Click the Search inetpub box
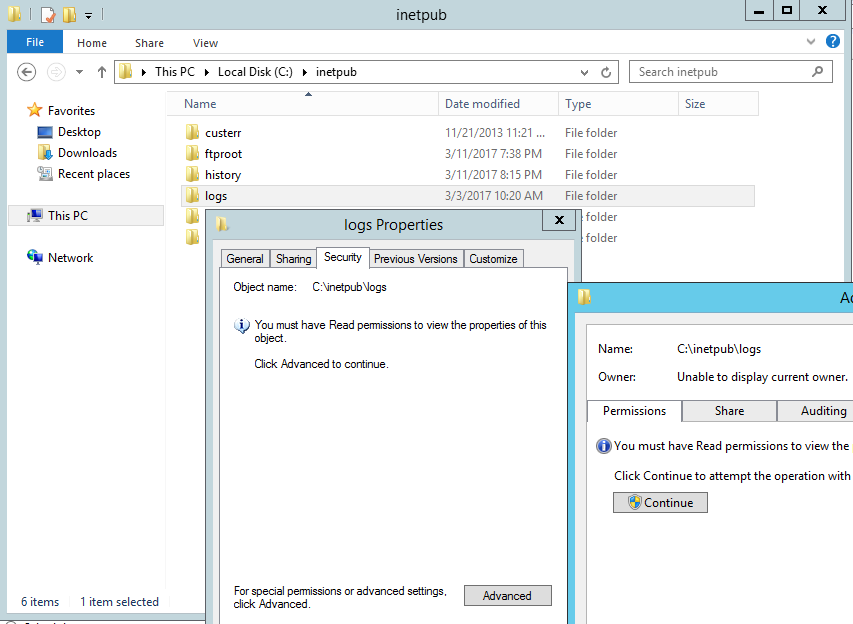The height and width of the screenshot is (624, 853). coord(731,72)
